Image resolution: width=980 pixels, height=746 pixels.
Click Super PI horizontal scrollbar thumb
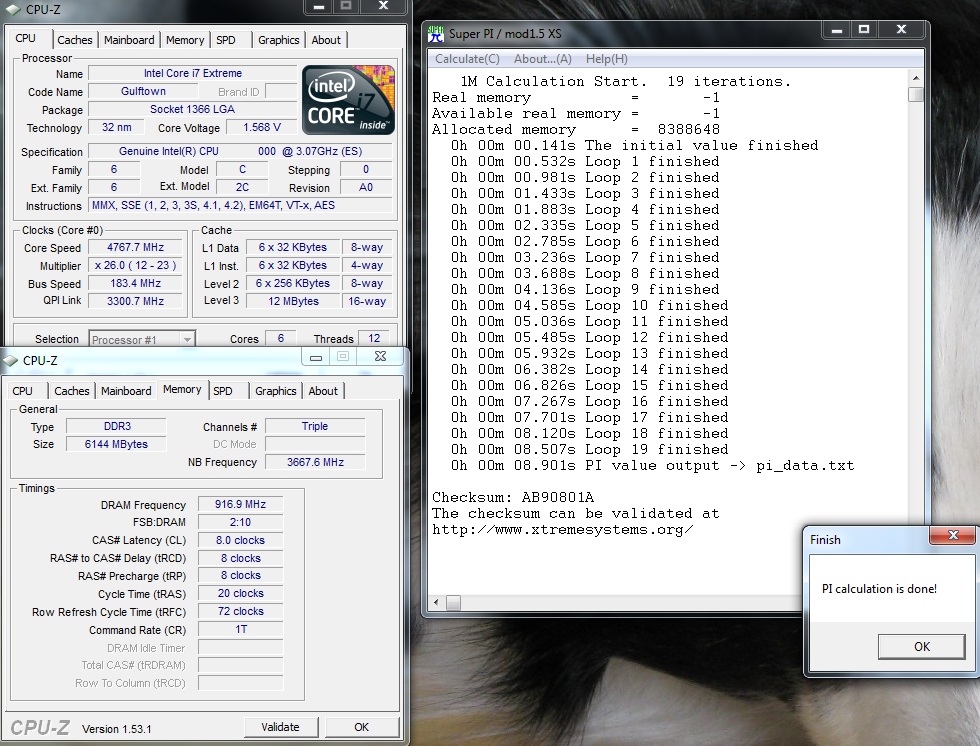tap(454, 602)
